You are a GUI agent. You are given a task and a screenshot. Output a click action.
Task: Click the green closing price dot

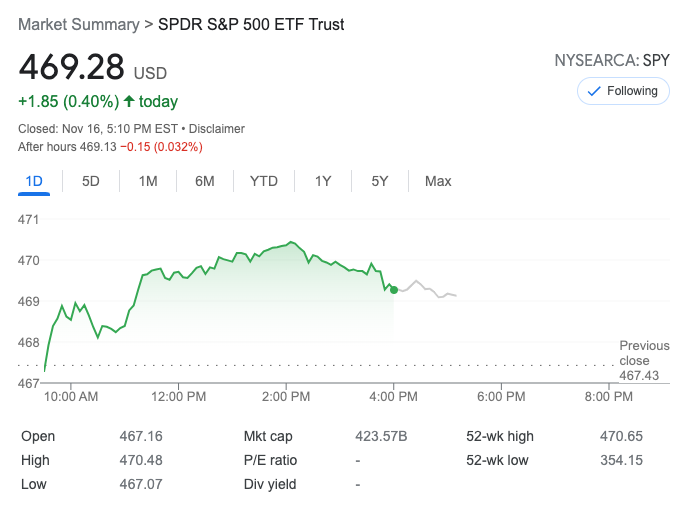(394, 290)
